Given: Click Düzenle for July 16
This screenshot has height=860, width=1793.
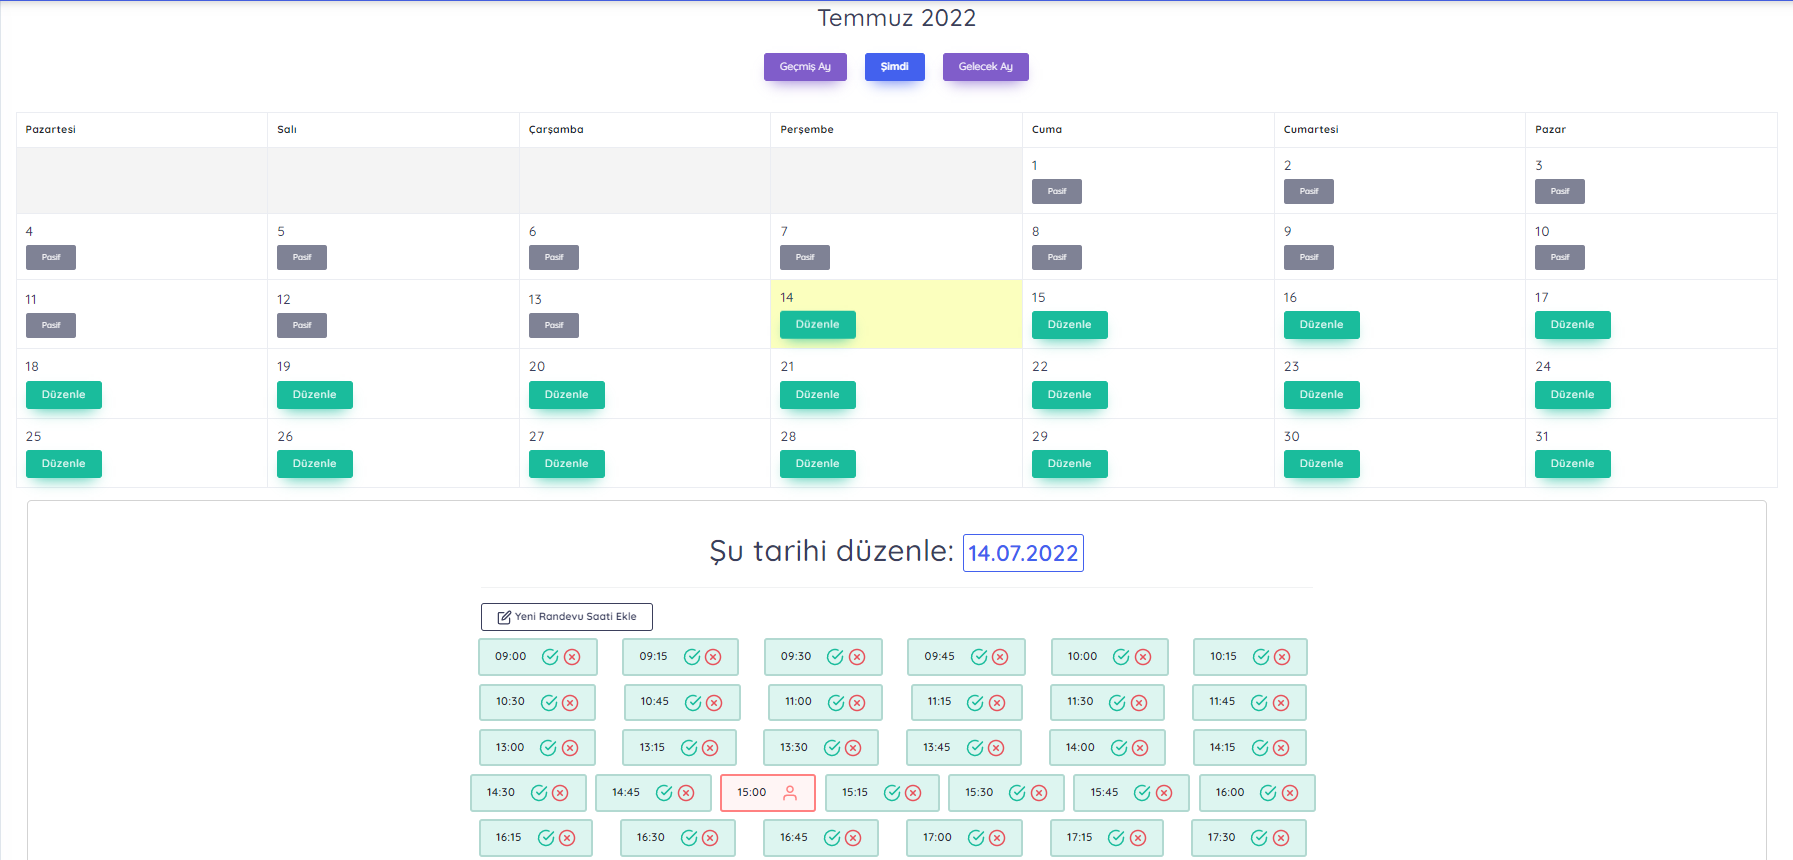Looking at the screenshot, I should [x=1322, y=325].
